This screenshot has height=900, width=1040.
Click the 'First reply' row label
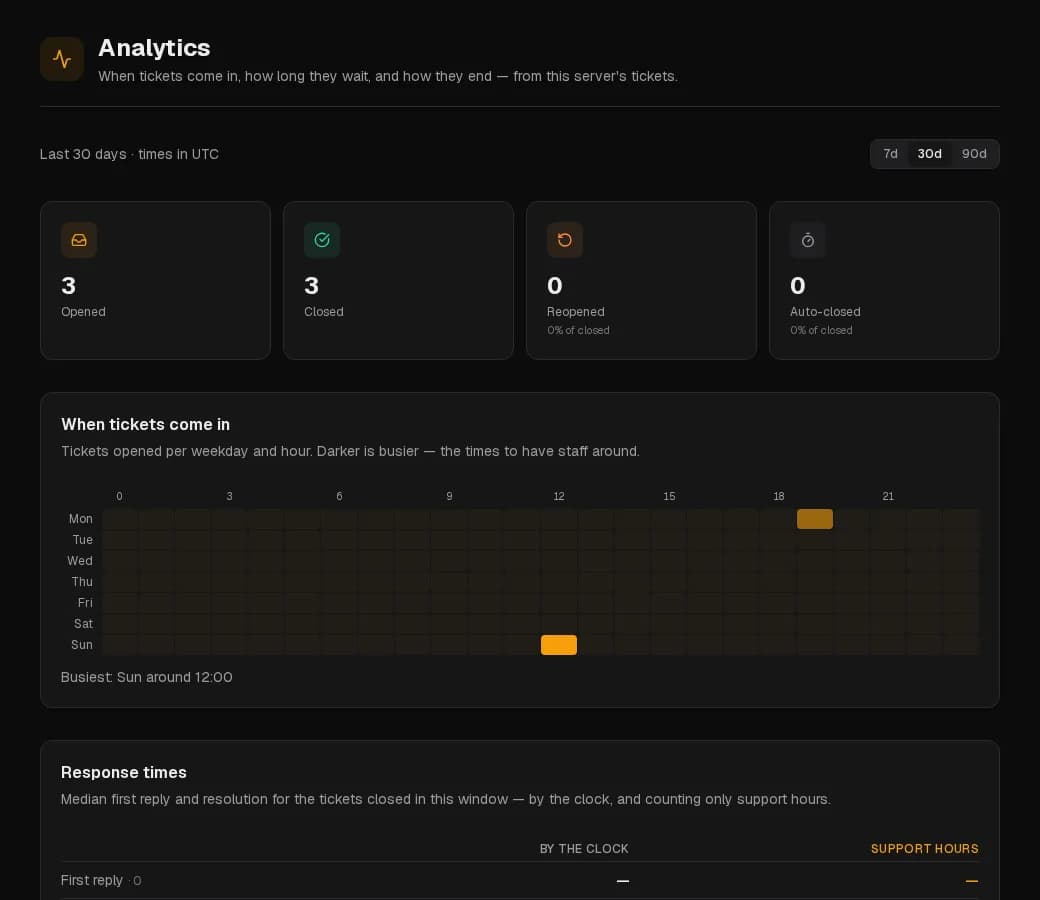(x=92, y=880)
